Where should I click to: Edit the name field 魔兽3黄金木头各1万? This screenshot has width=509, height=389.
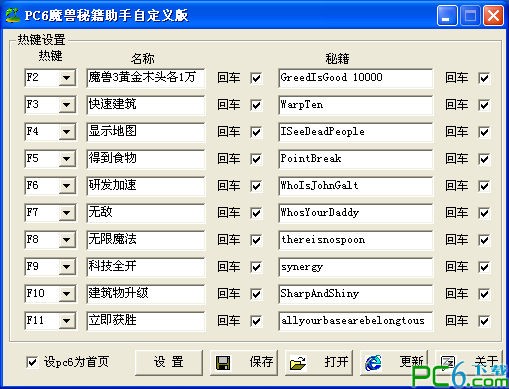(x=146, y=78)
